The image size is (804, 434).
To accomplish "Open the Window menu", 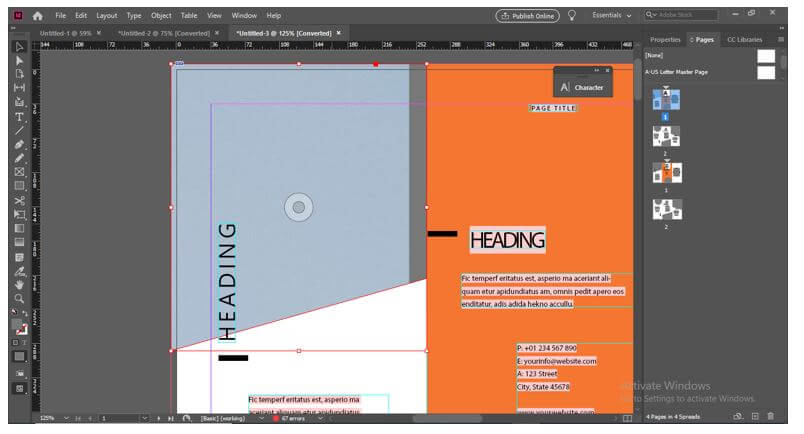I will click(244, 16).
